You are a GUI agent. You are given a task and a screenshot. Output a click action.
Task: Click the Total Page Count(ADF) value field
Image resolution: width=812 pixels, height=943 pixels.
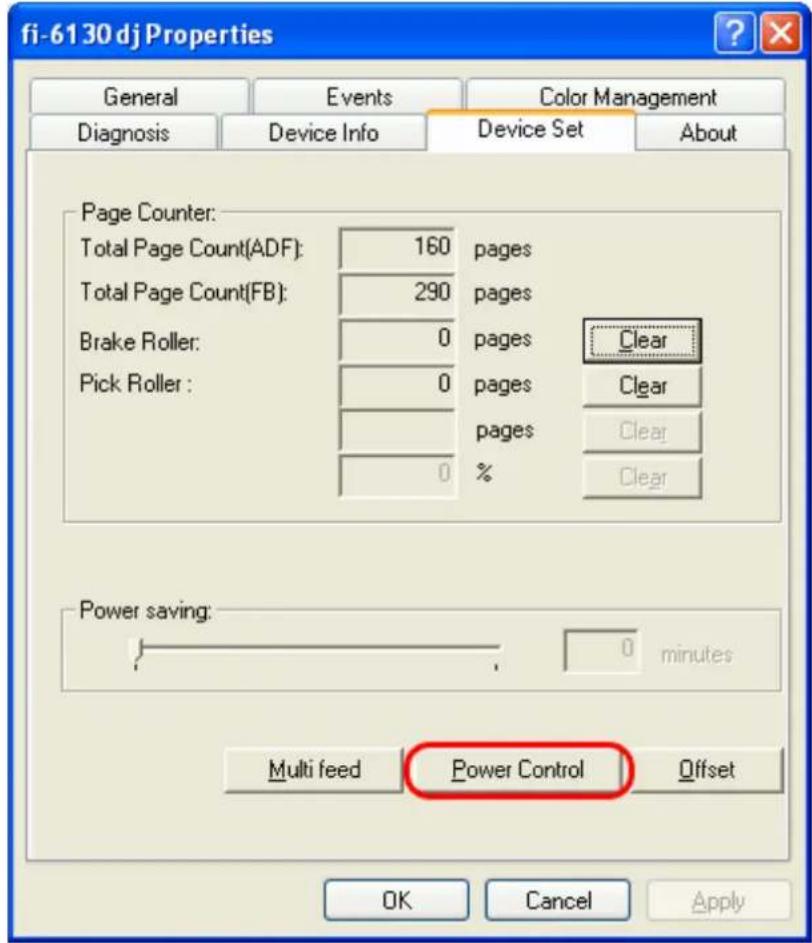coord(397,247)
